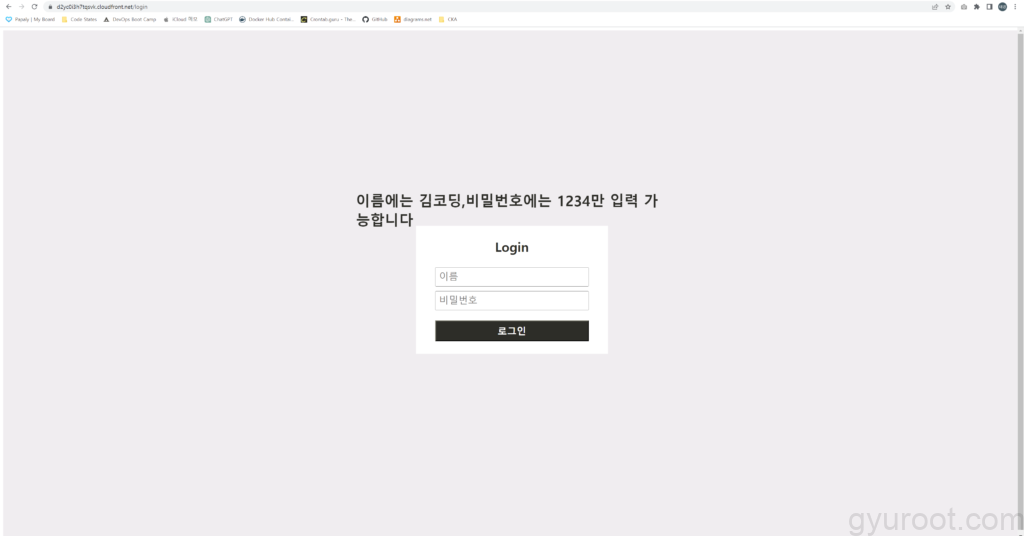
Task: Click the camera extension icon
Action: tap(963, 7)
